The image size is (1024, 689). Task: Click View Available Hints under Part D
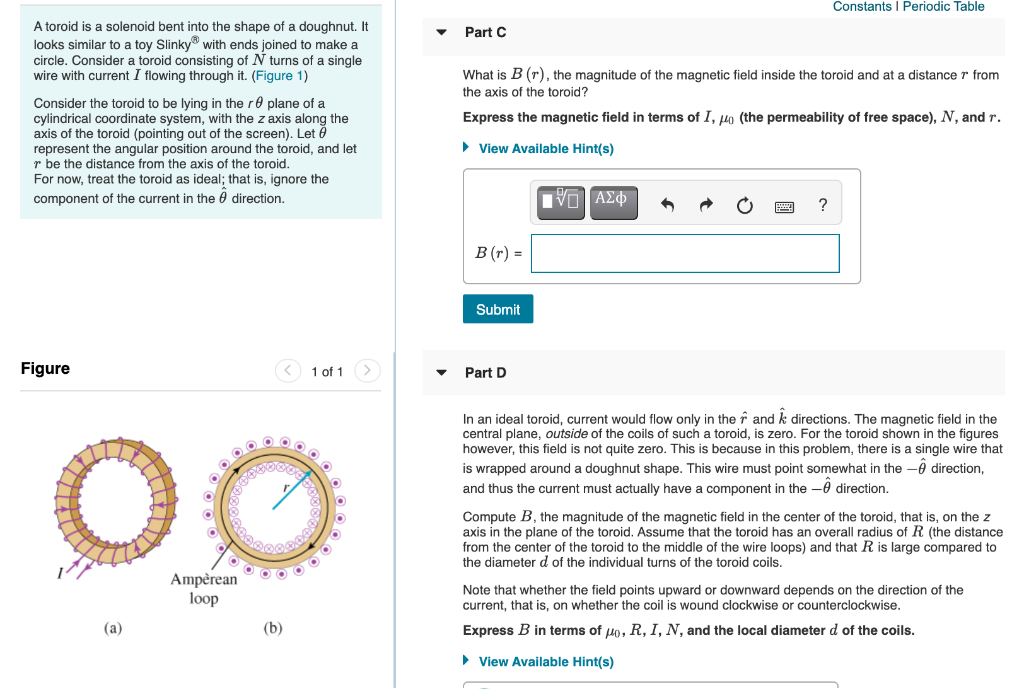[x=545, y=661]
